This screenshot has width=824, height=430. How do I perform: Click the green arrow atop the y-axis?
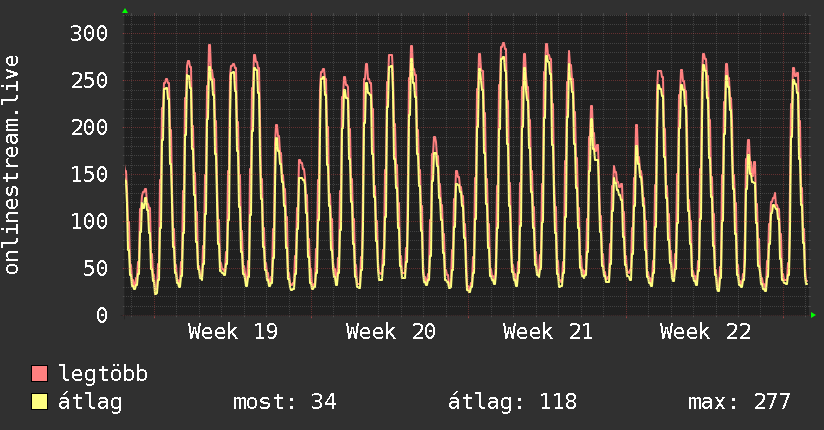point(125,11)
